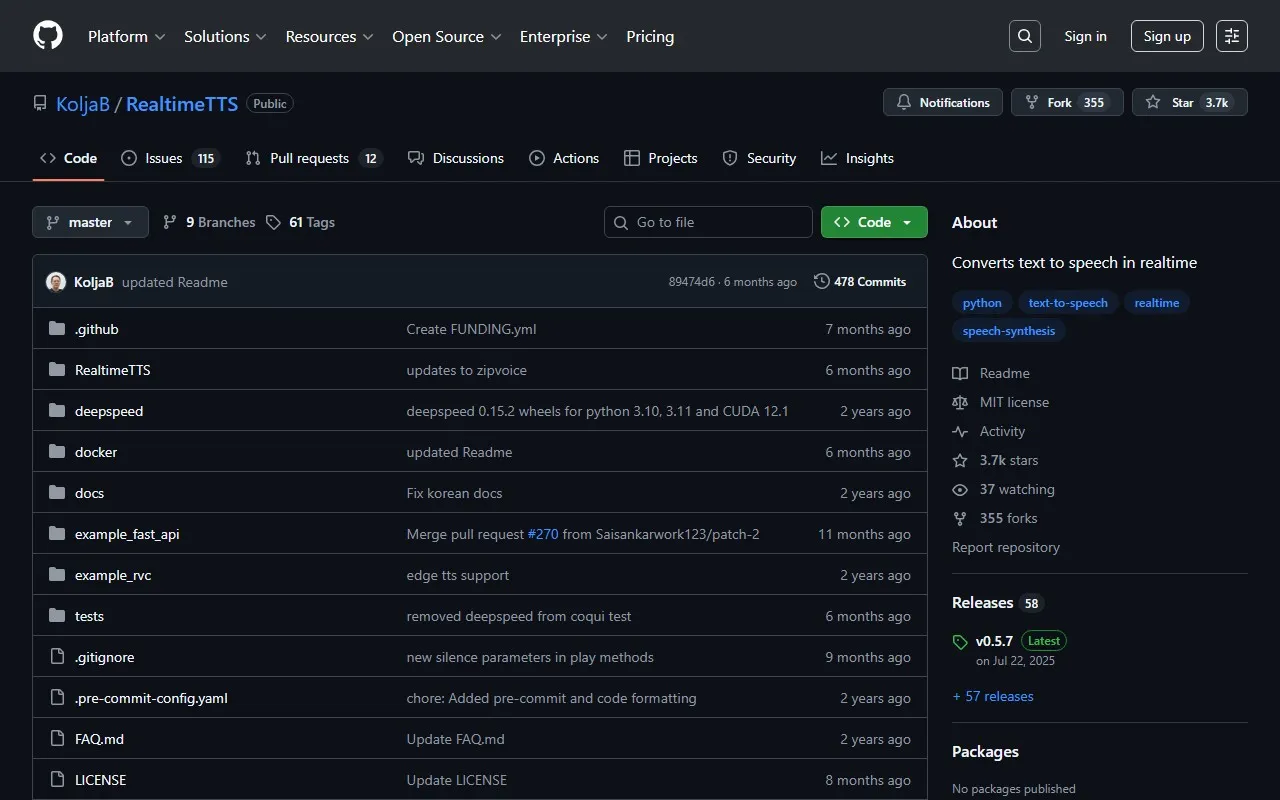Open the + 57 releases link
Screen dimensions: 1280x800
pyautogui.click(x=993, y=696)
